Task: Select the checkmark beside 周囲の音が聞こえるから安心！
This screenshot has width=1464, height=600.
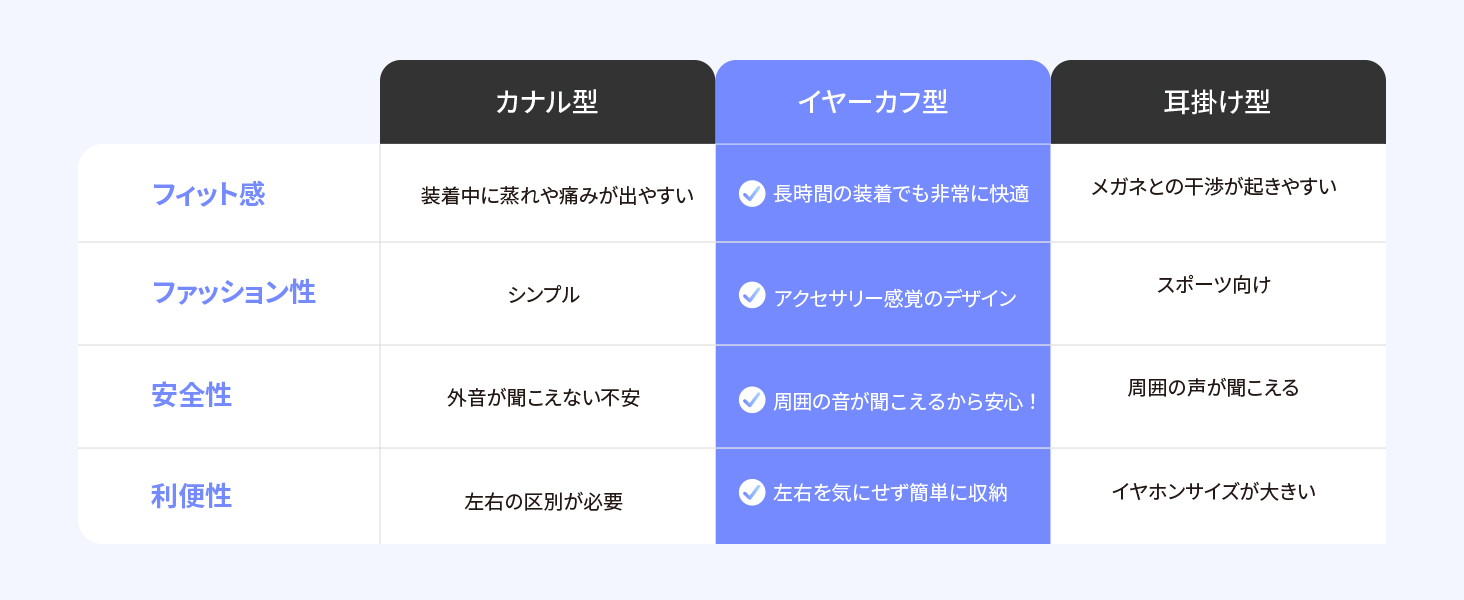Action: (752, 399)
